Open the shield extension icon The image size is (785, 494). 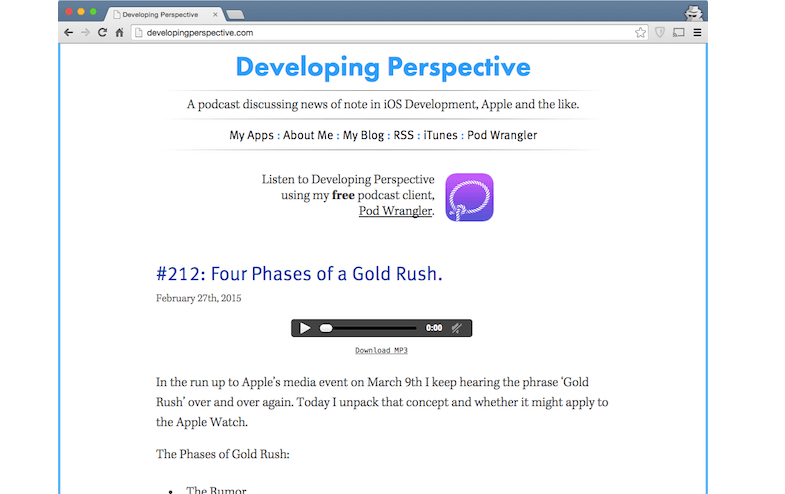coord(660,33)
